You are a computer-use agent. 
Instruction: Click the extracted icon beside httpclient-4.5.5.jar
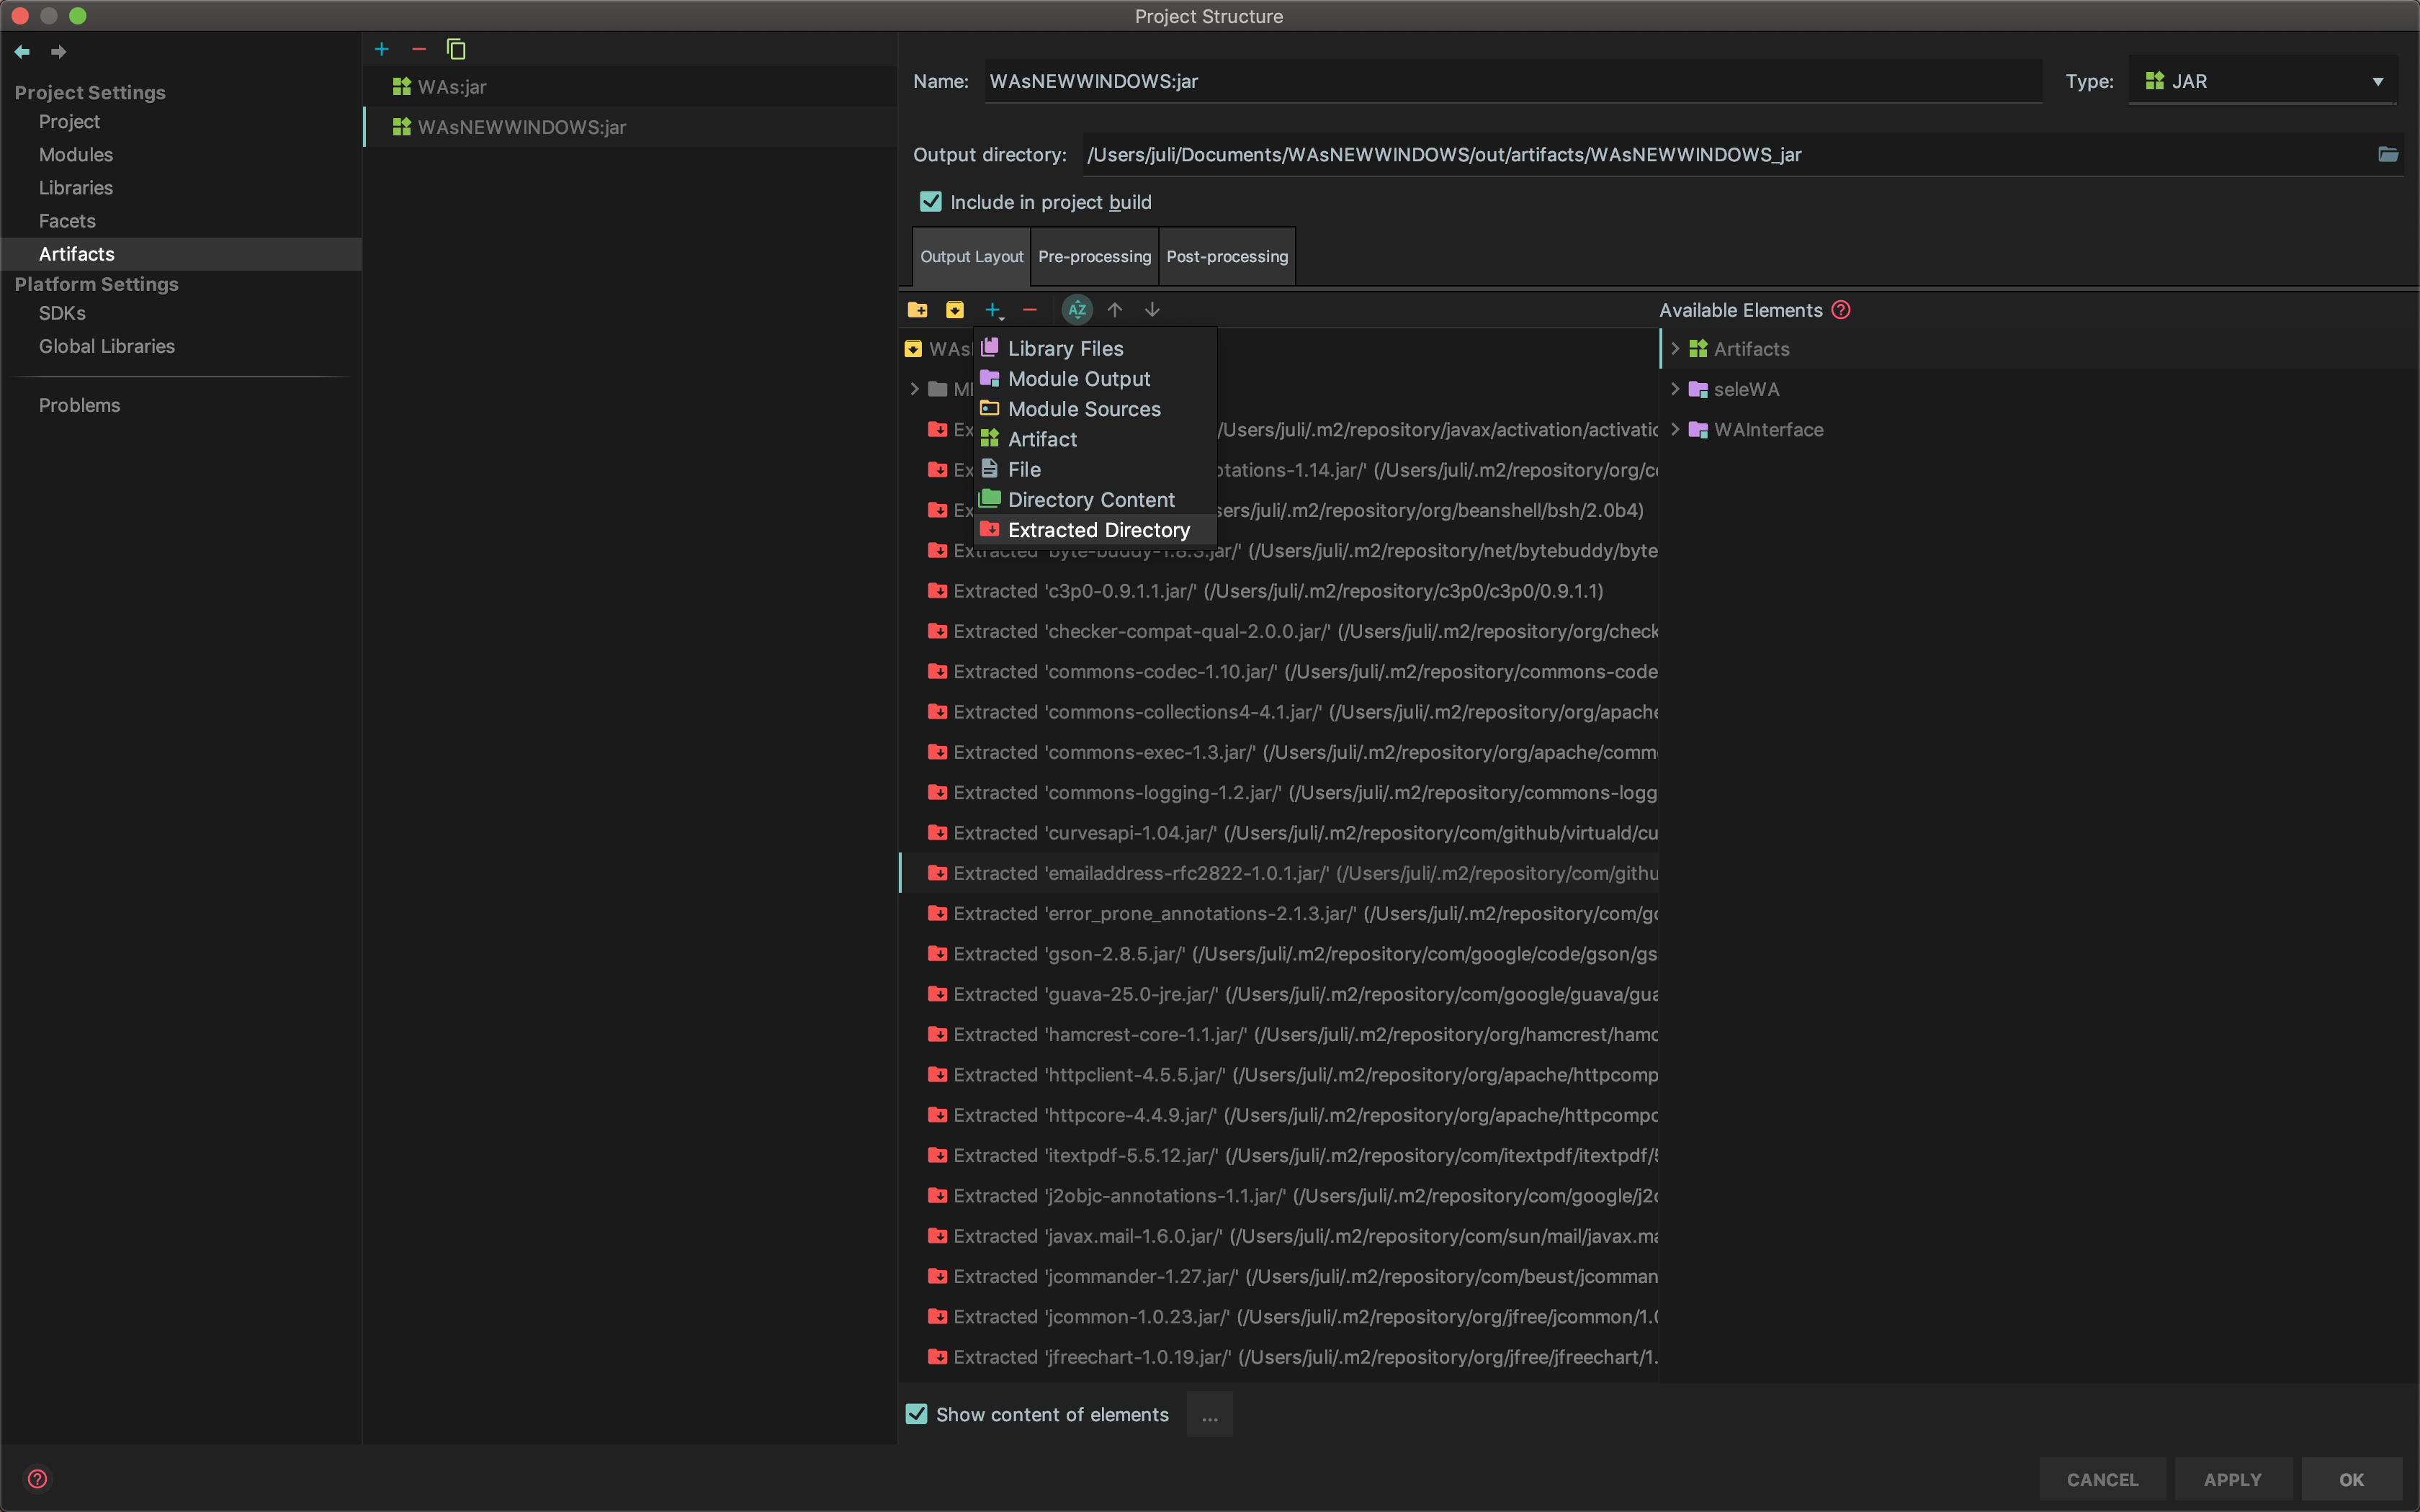point(937,1075)
